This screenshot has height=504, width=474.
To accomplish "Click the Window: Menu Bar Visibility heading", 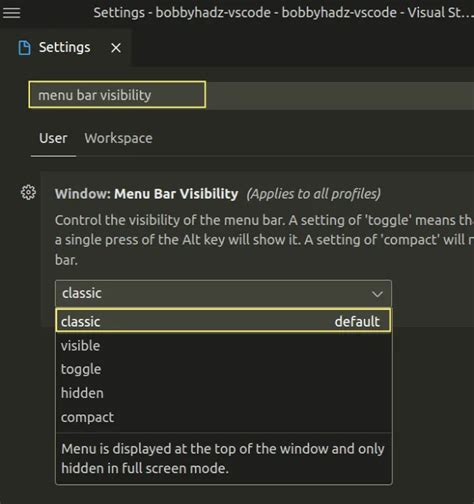I will 147,194.
